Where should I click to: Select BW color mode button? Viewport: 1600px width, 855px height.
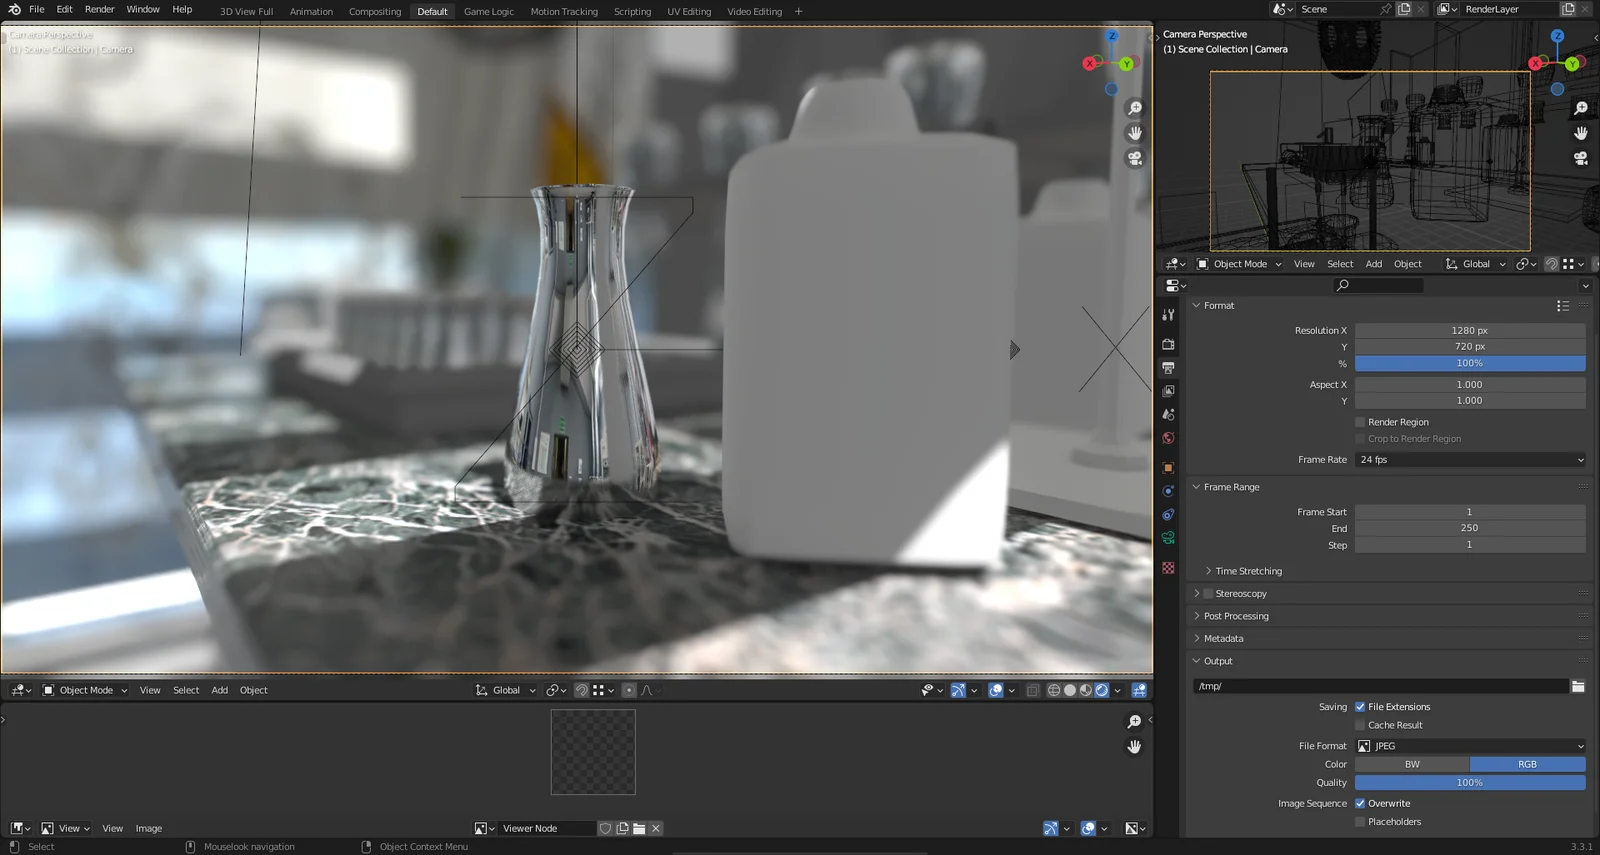pyautogui.click(x=1412, y=764)
